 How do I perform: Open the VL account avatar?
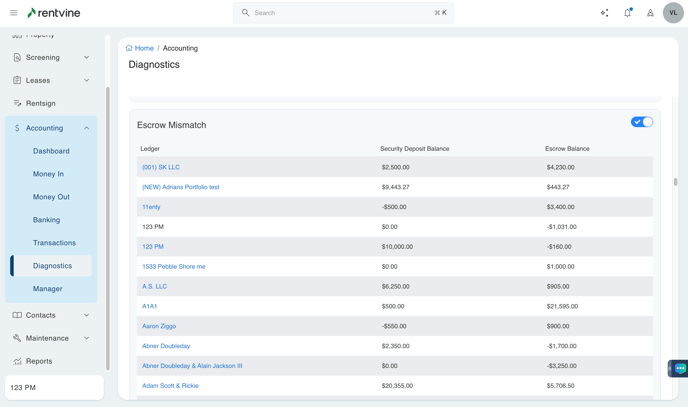point(673,13)
